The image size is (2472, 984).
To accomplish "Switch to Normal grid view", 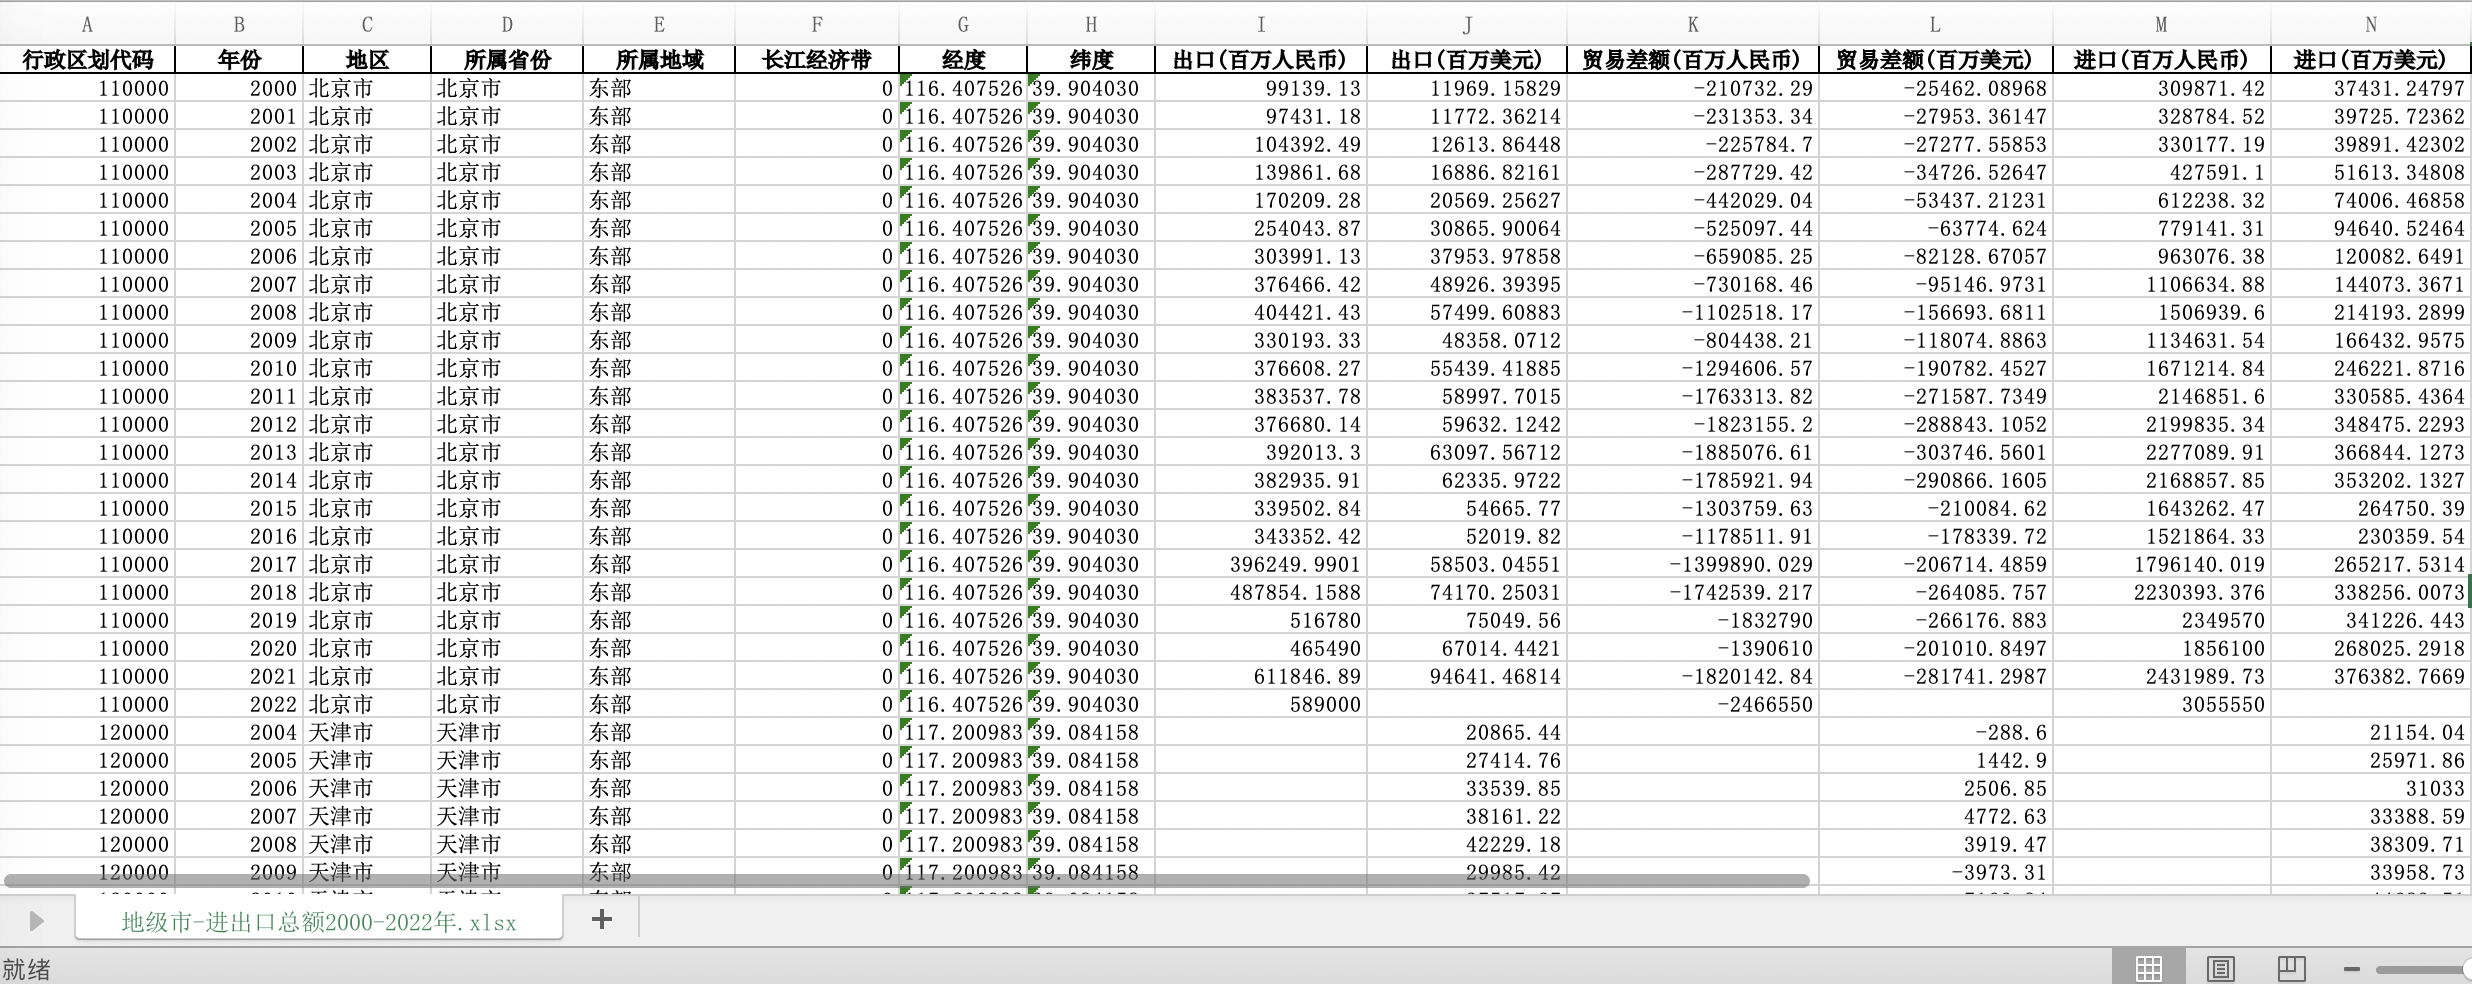I will coord(2148,967).
